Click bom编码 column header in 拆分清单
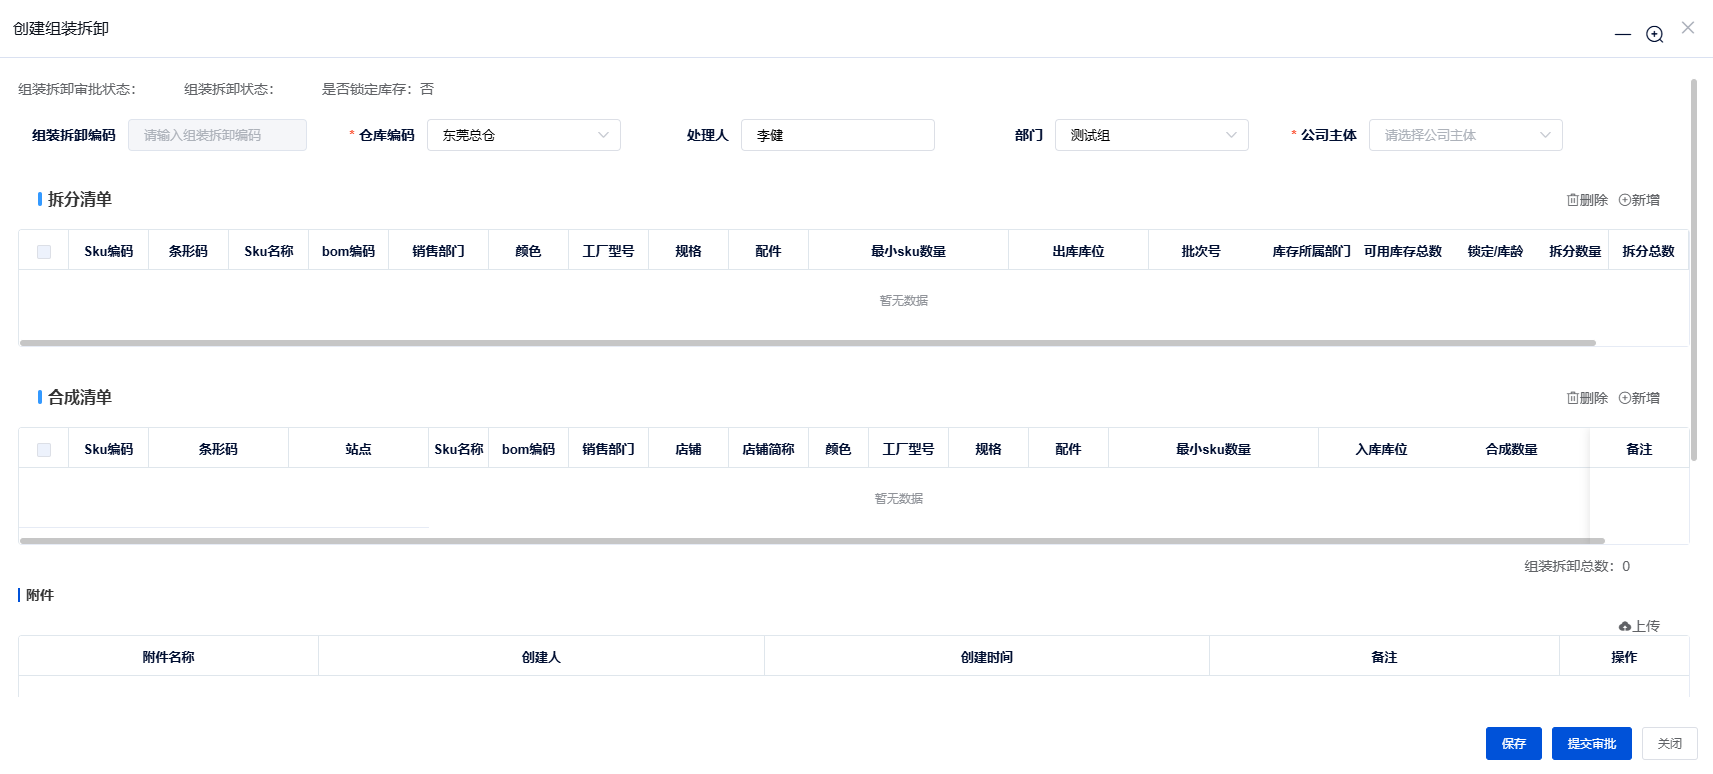 pyautogui.click(x=348, y=251)
